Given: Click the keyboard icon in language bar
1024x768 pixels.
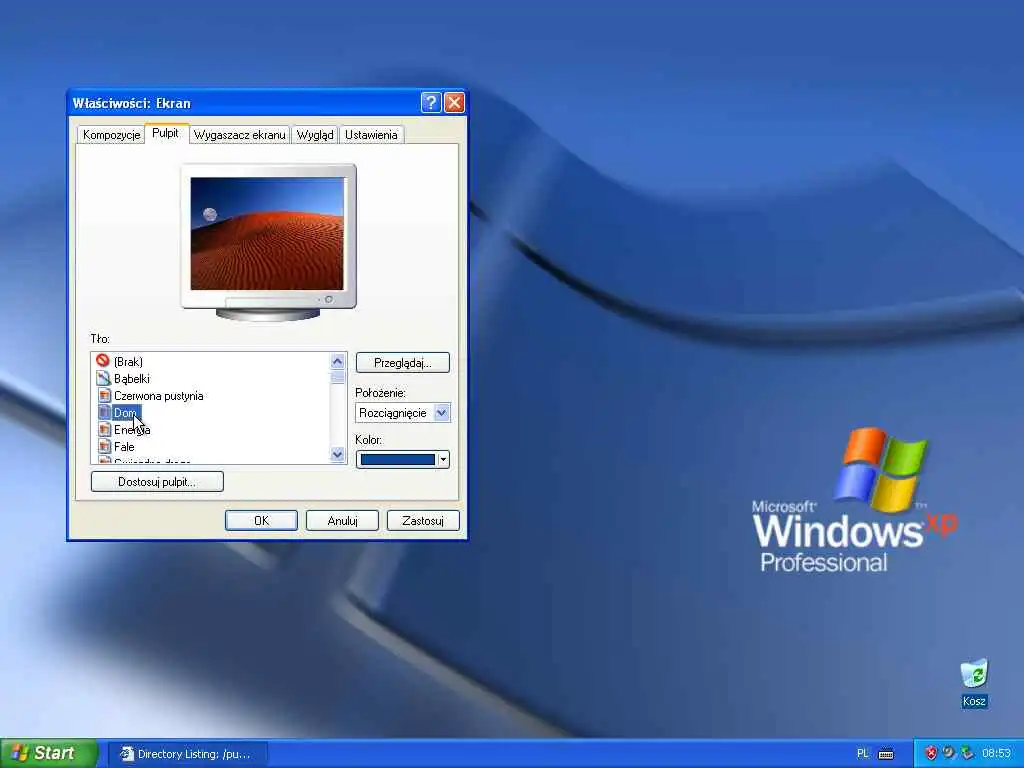Looking at the screenshot, I should tap(886, 754).
